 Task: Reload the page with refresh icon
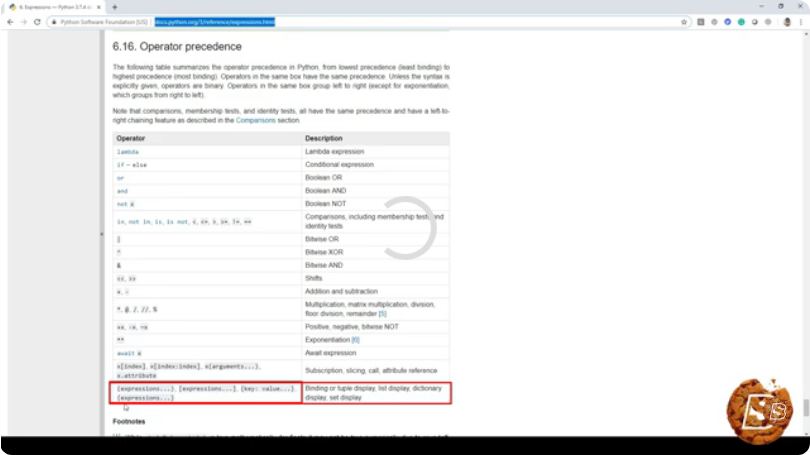pyautogui.click(x=37, y=22)
